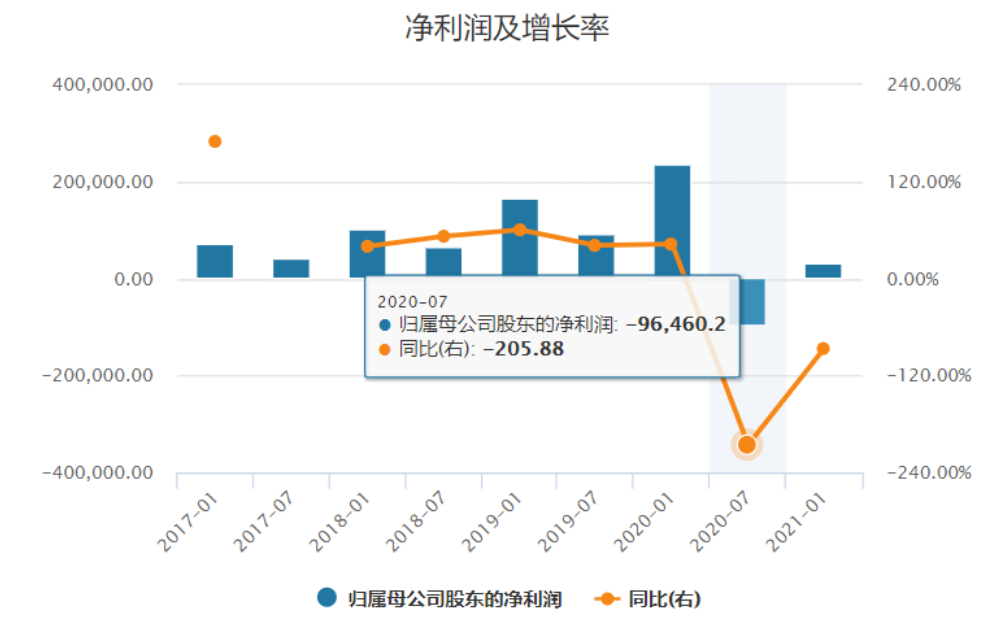Click the left axis value 200,000.00
Screen dimensions: 996x627
click(103, 182)
